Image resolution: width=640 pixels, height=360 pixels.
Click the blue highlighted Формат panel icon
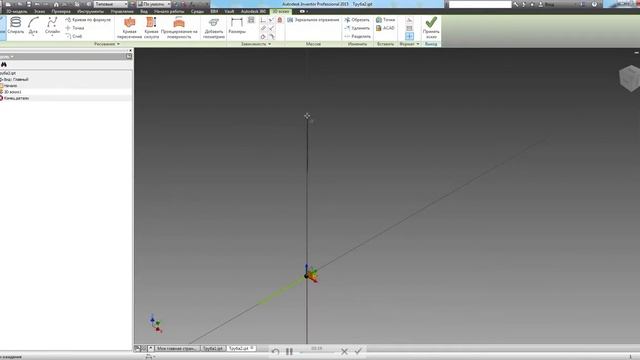409,36
